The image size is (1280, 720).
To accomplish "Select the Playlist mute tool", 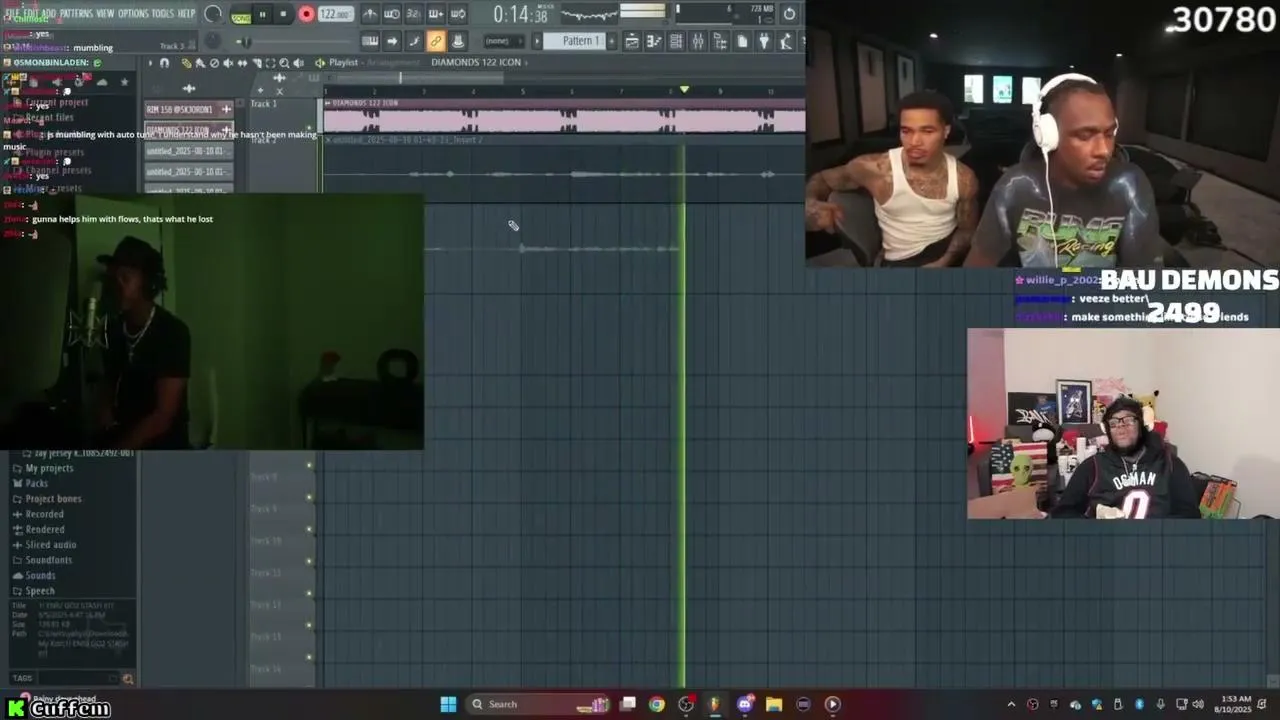I will pos(228,63).
